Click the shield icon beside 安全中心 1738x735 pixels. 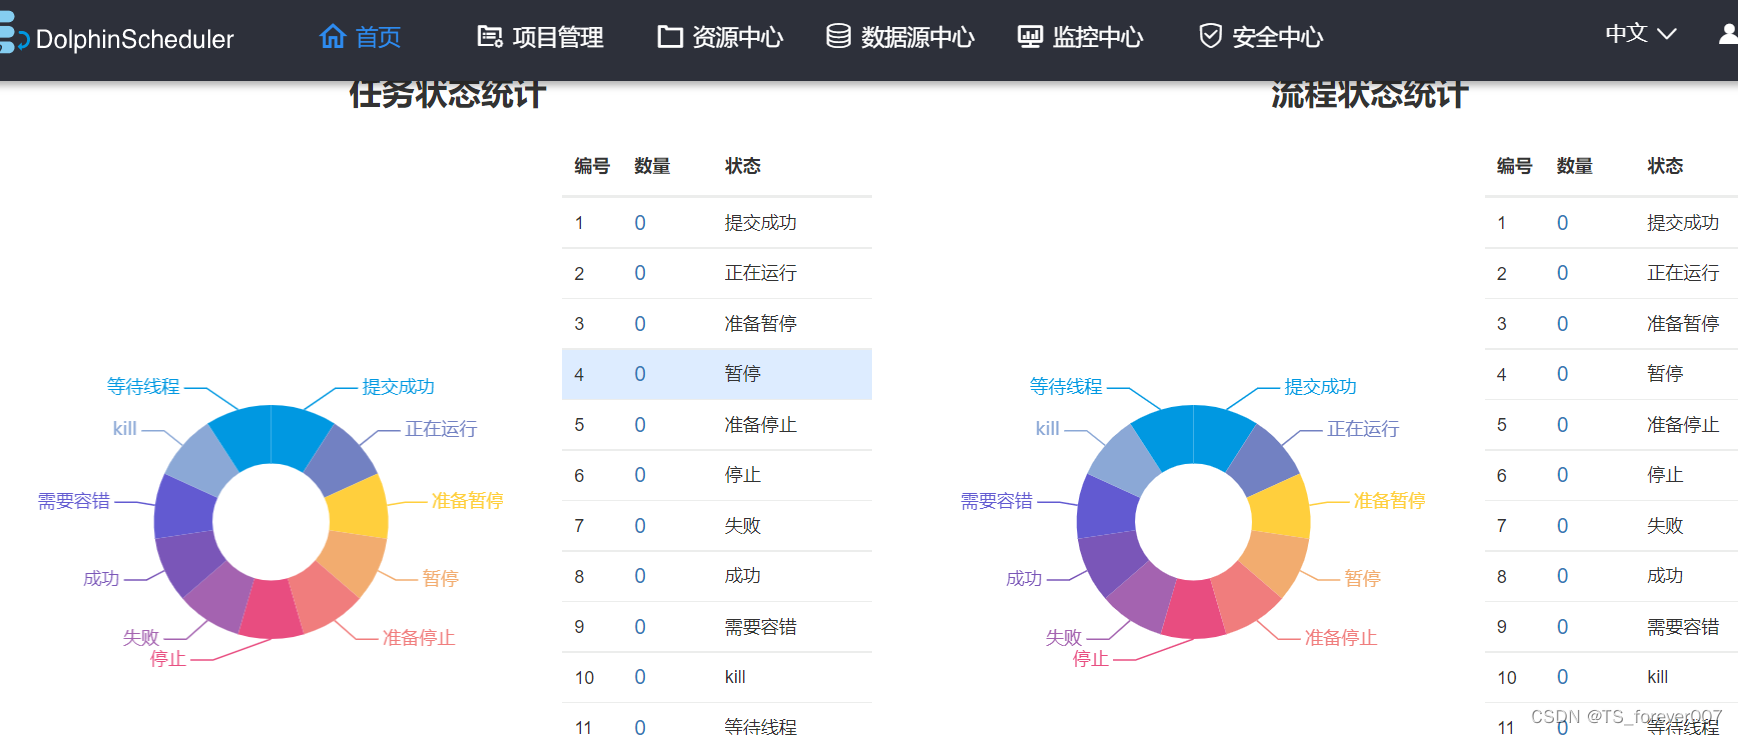coord(1211,36)
